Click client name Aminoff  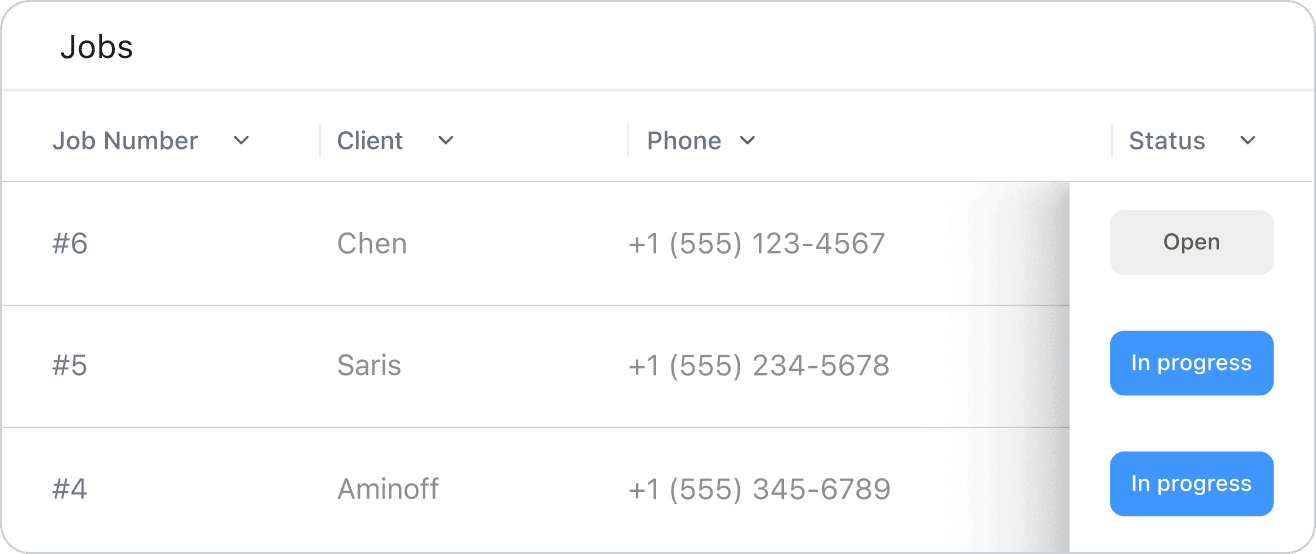coord(388,490)
